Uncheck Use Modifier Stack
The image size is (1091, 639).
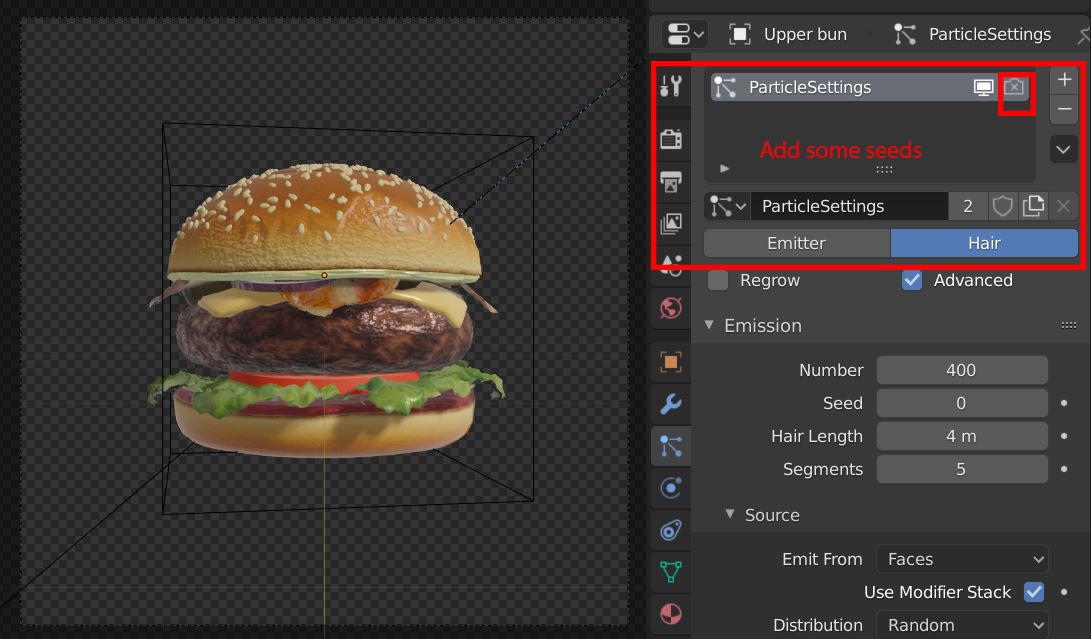pos(1034,592)
